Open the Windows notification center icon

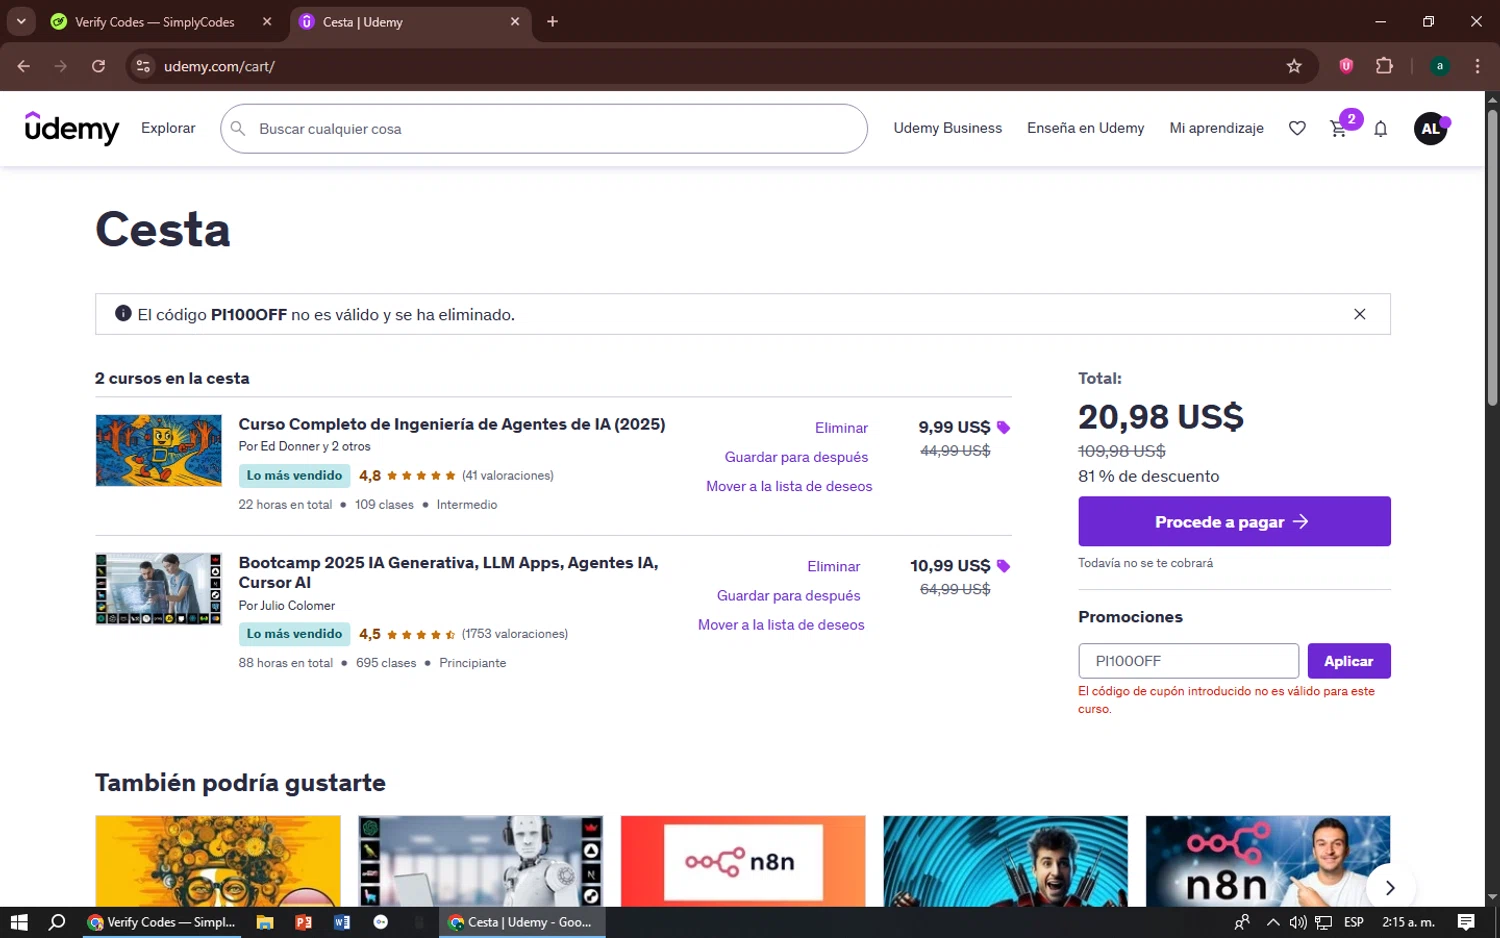point(1466,922)
